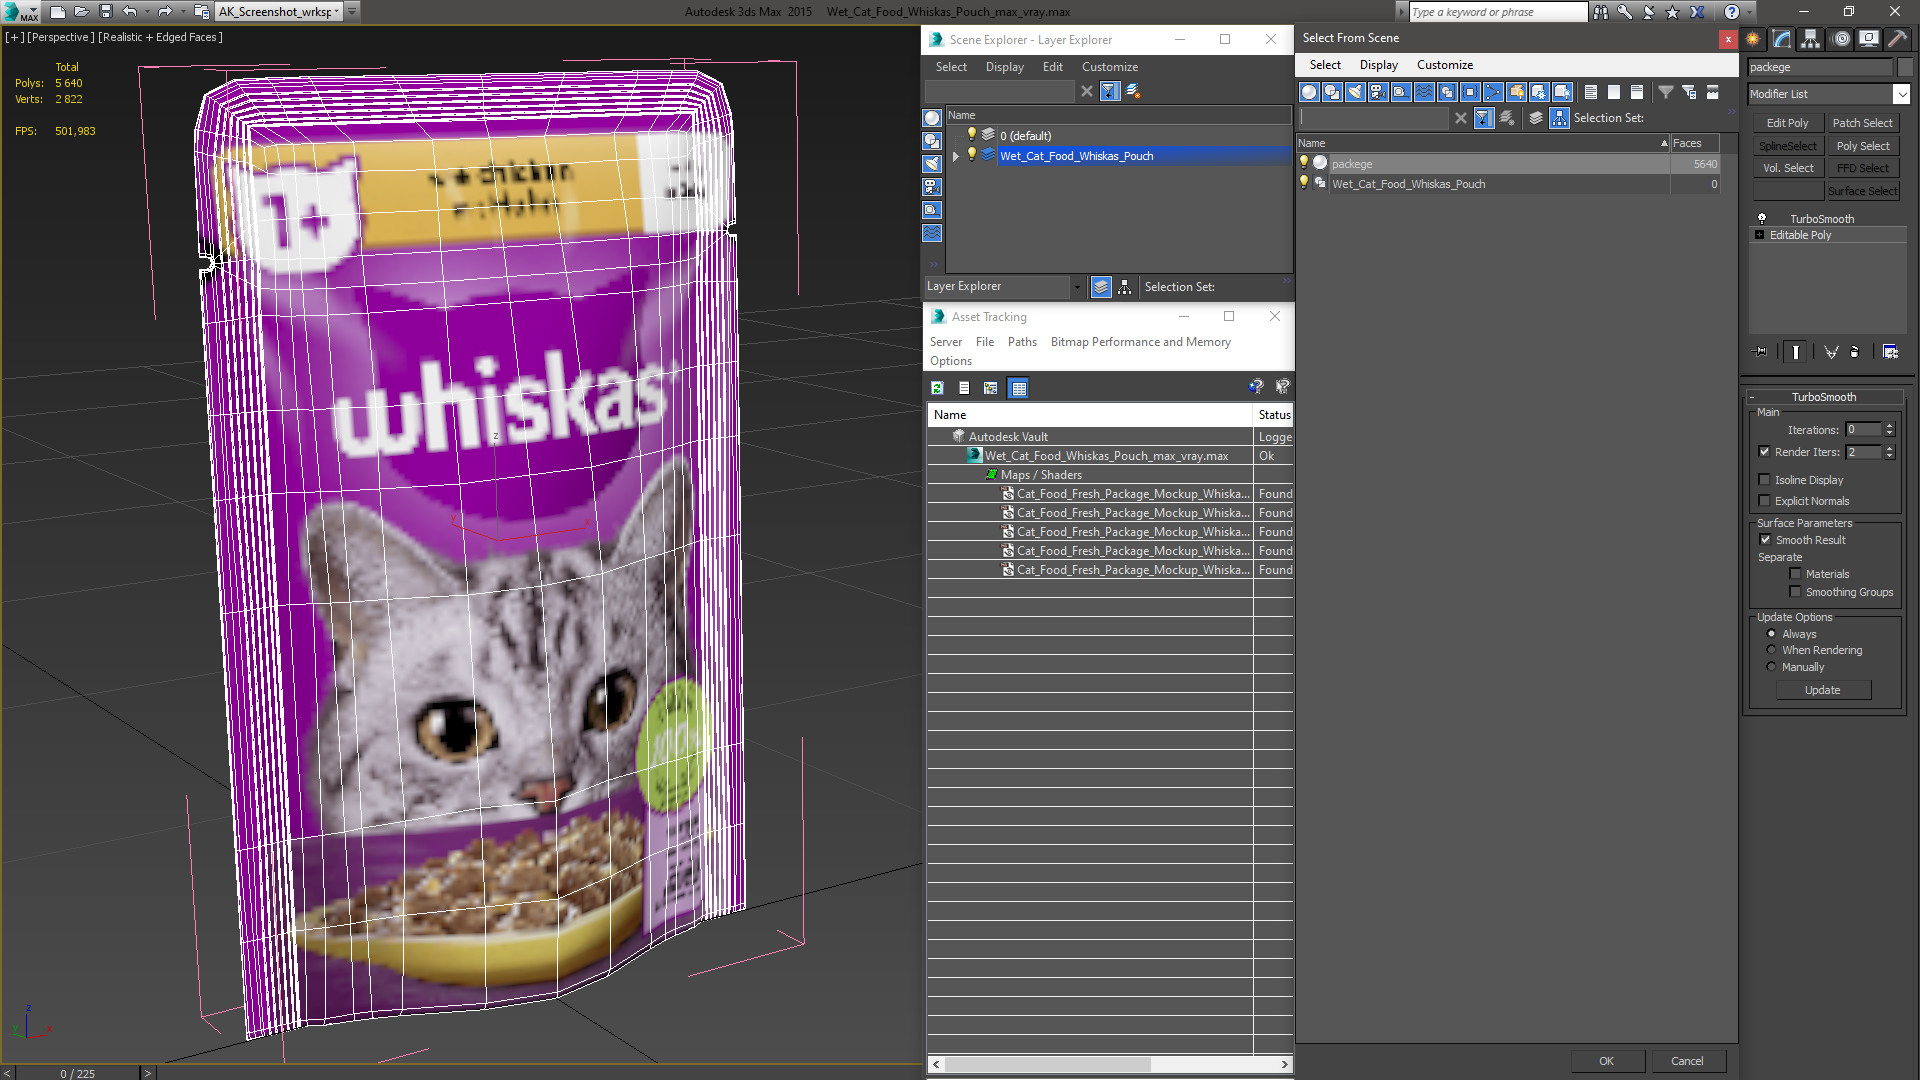
Task: Select Always update option
Action: coord(1771,634)
